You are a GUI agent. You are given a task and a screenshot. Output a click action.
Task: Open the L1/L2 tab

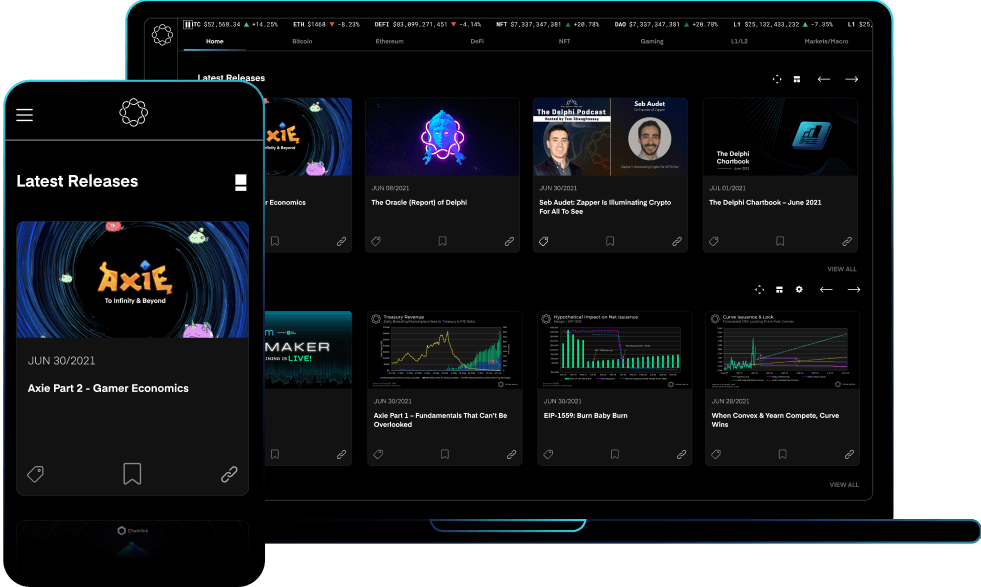740,41
